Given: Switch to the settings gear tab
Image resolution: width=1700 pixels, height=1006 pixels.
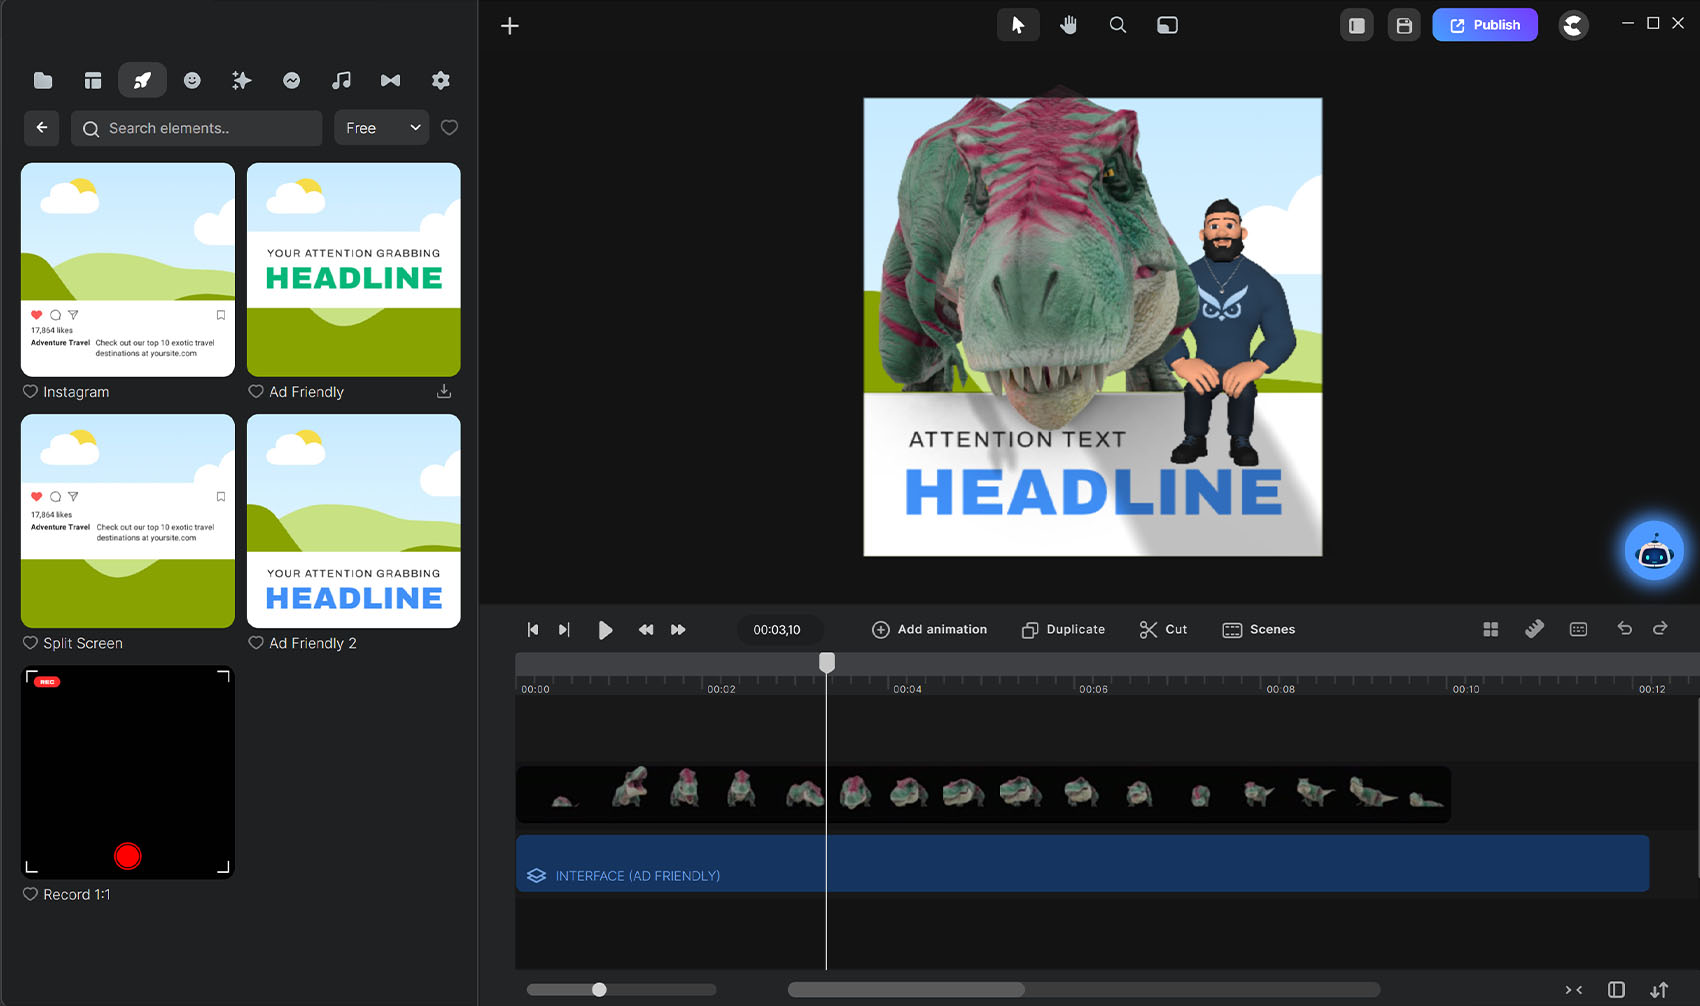Looking at the screenshot, I should 440,80.
